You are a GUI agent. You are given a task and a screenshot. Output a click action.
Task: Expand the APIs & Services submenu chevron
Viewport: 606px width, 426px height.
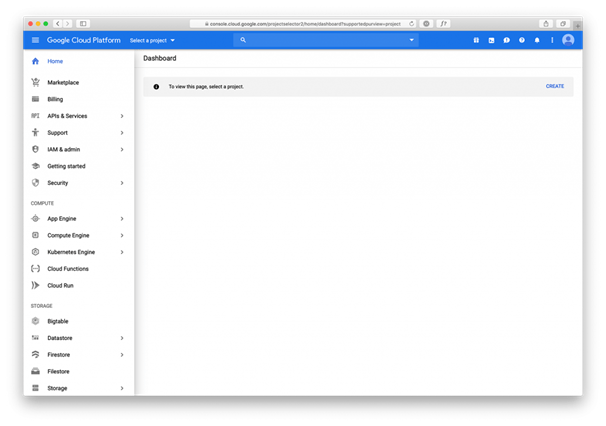[122, 116]
